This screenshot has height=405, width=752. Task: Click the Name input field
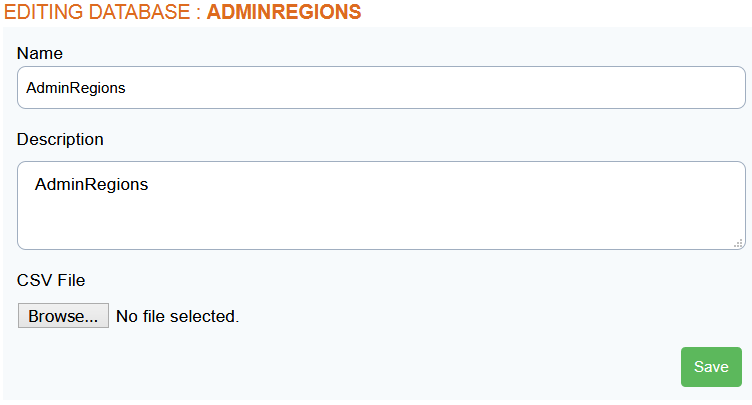click(381, 87)
